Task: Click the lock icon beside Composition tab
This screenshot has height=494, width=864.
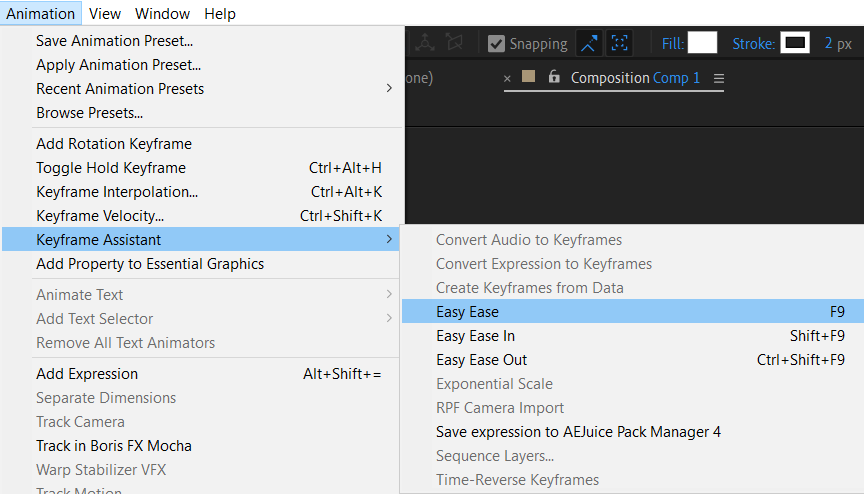Action: tap(554, 78)
